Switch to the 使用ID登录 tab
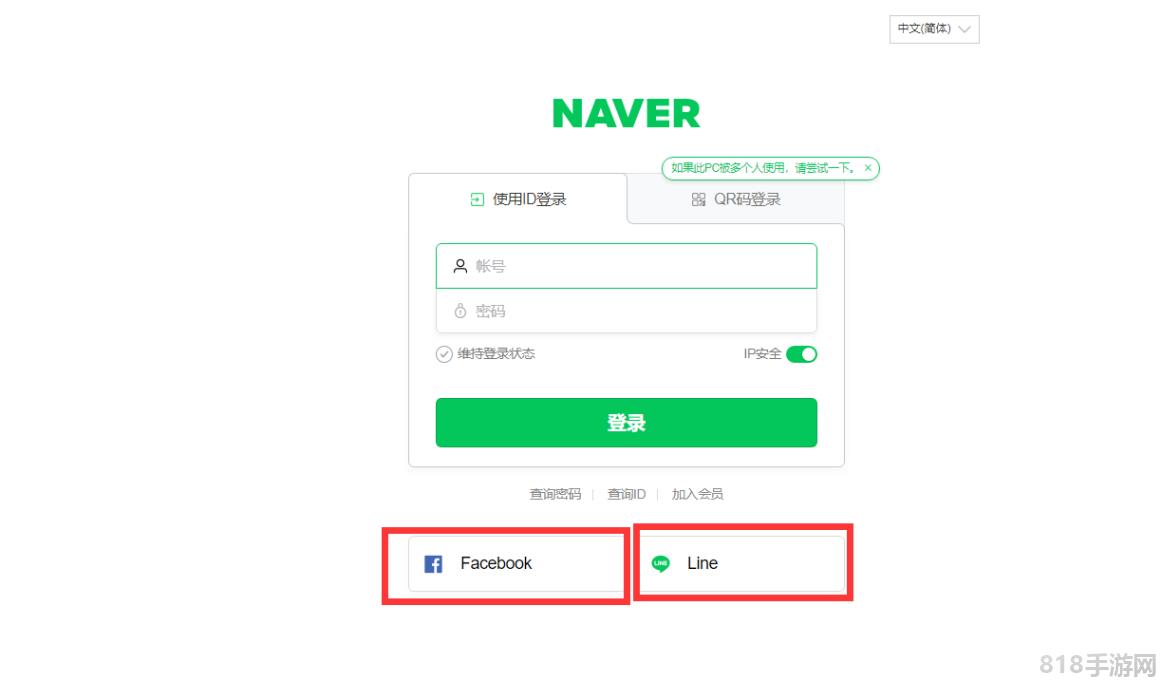This screenshot has width=1162, height=682. (518, 199)
